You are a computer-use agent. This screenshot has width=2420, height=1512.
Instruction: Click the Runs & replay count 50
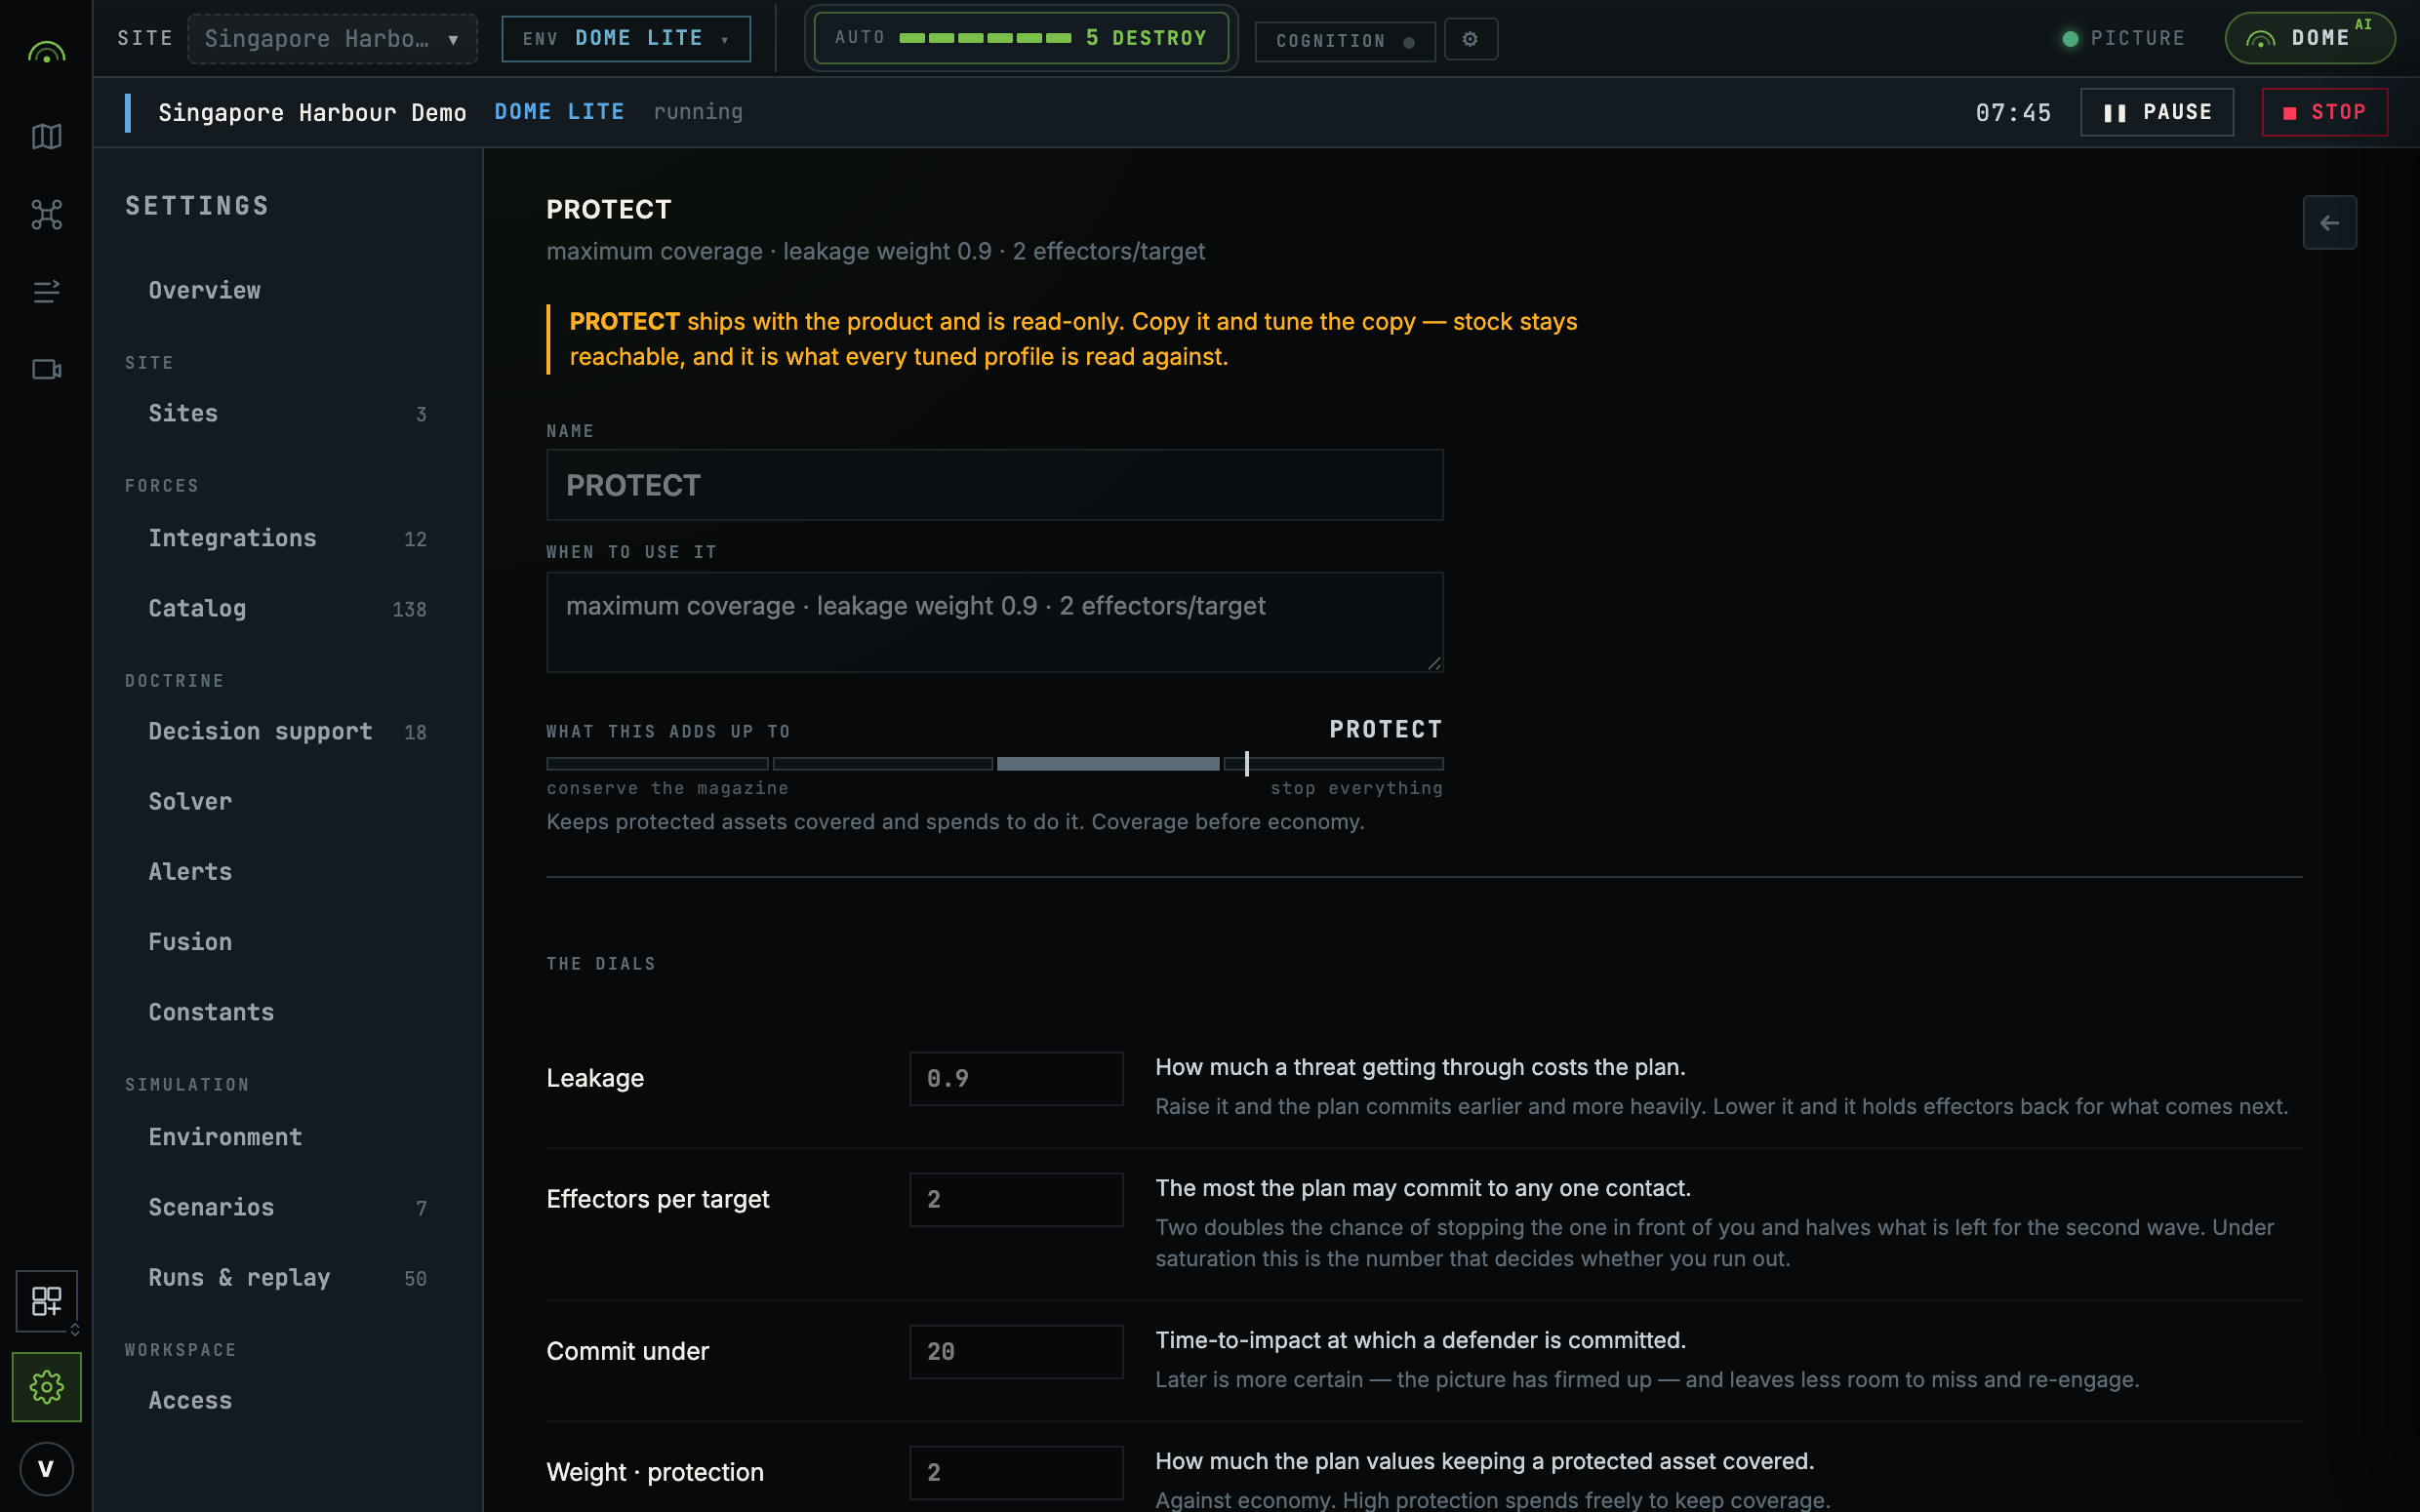tap(415, 1278)
